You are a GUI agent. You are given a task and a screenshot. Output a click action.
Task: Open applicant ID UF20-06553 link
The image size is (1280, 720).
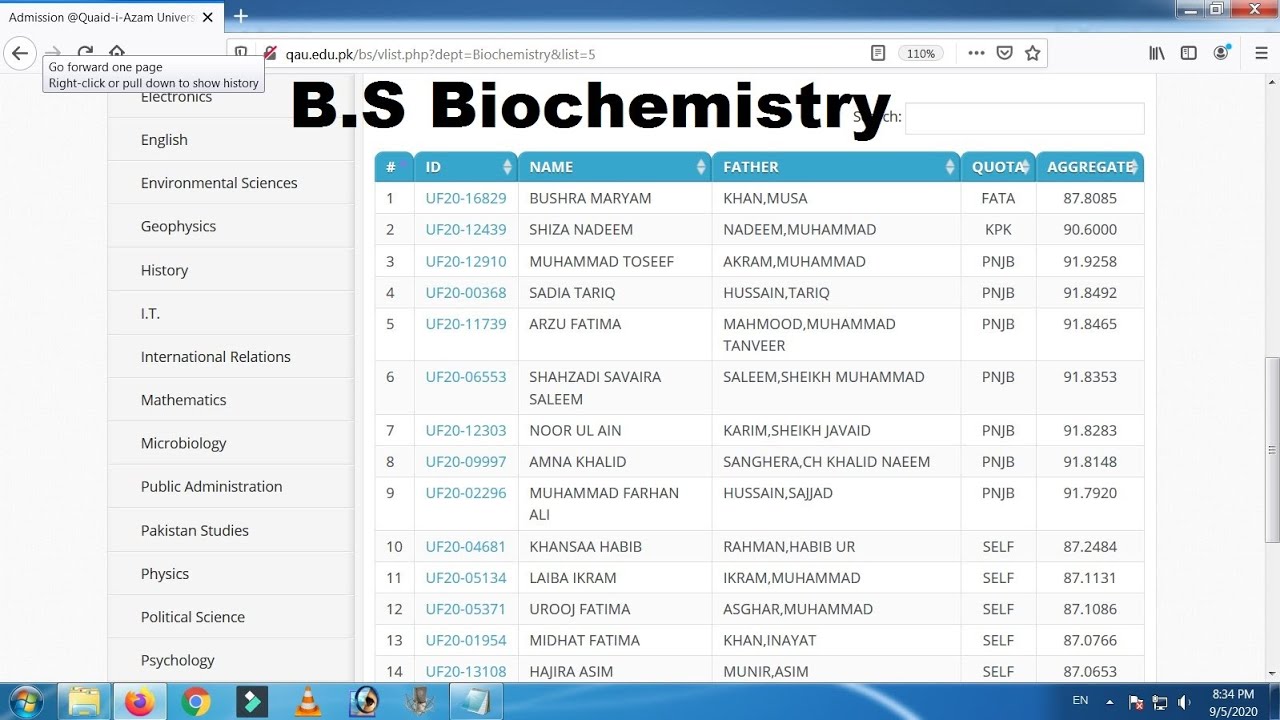(x=466, y=377)
